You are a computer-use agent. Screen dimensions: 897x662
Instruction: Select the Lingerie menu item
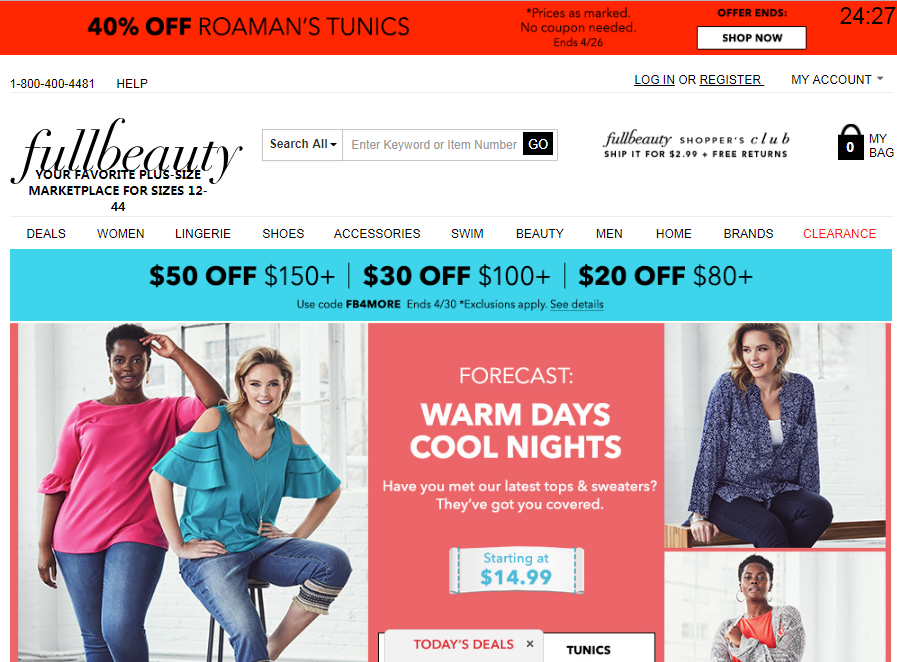point(203,233)
